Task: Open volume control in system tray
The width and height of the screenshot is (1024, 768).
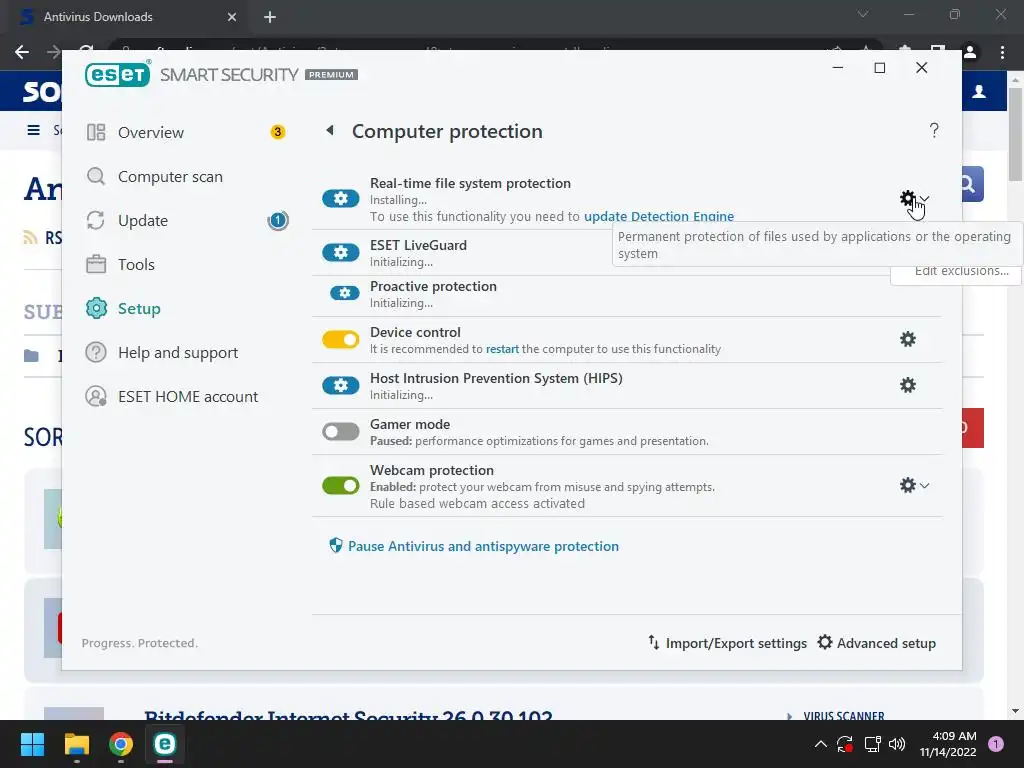Action: (897, 744)
